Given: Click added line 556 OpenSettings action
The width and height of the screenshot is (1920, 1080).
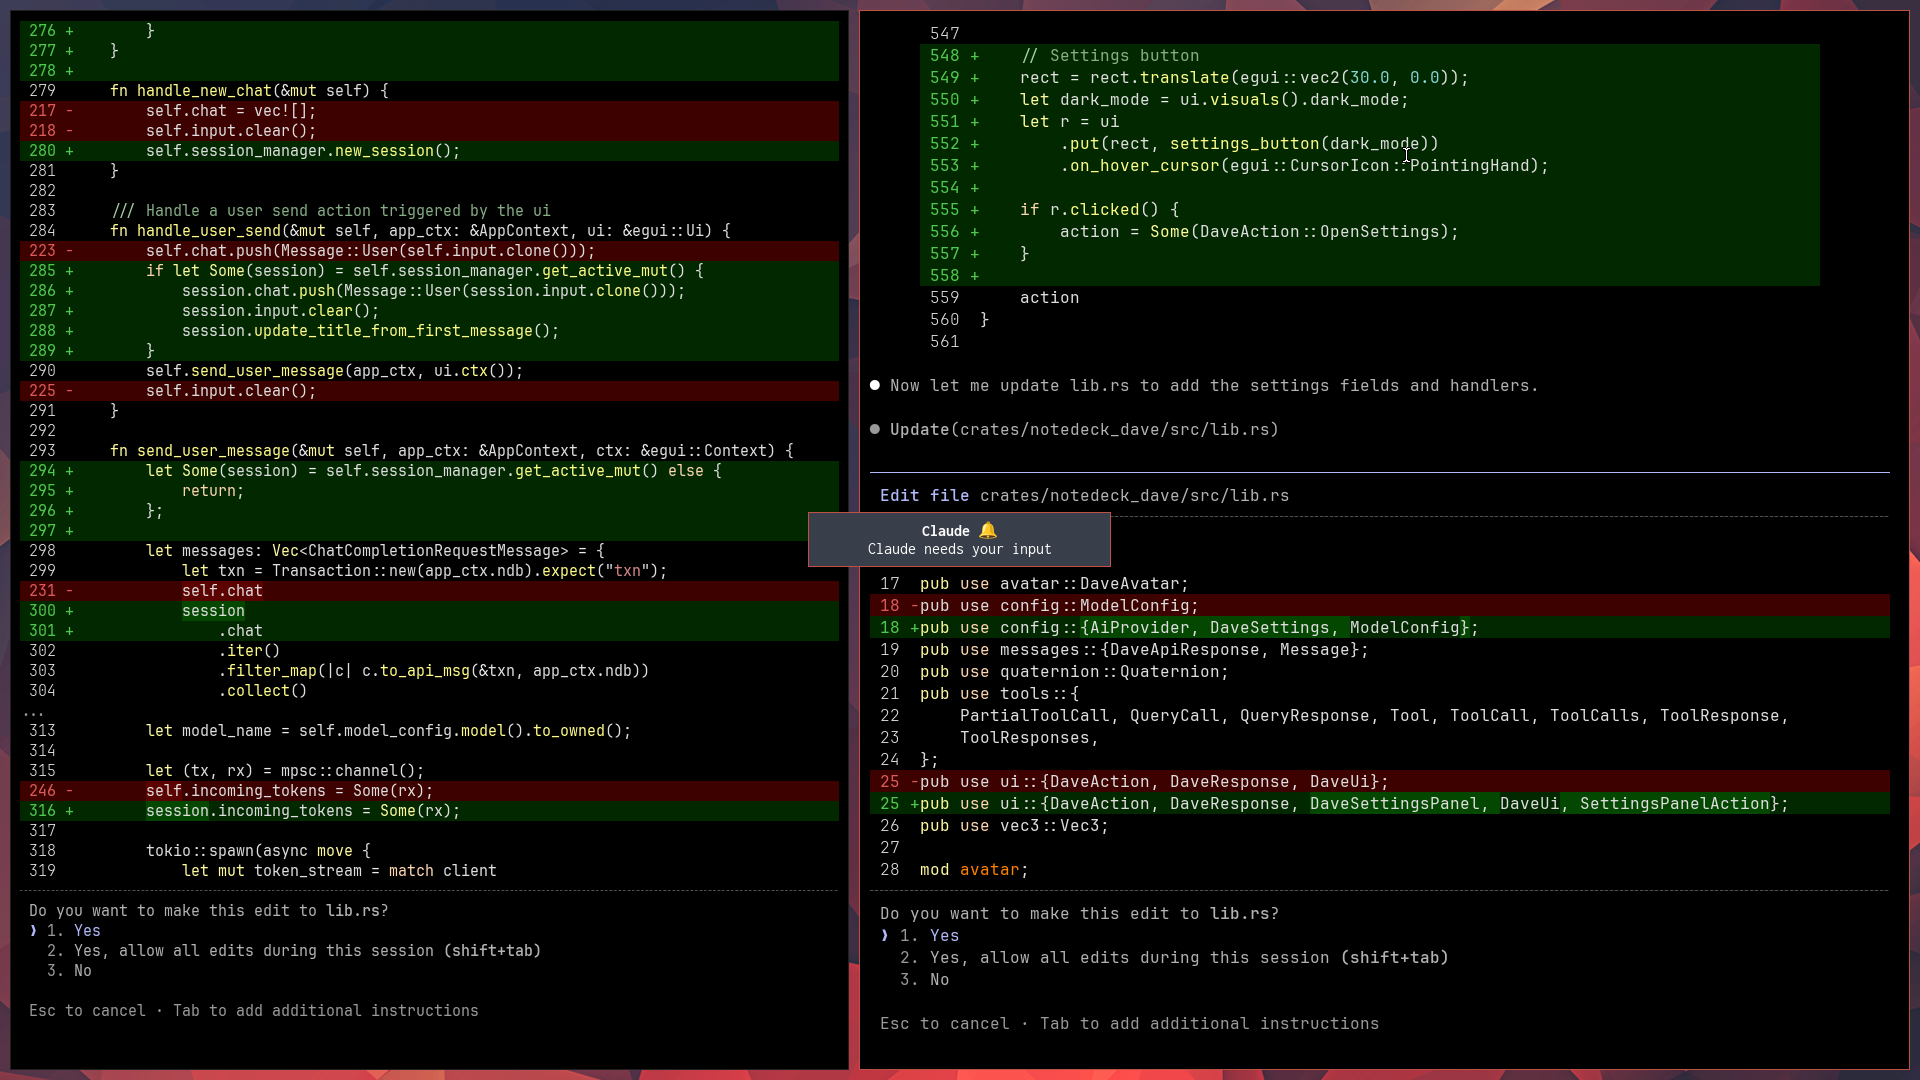Looking at the screenshot, I should [1258, 231].
